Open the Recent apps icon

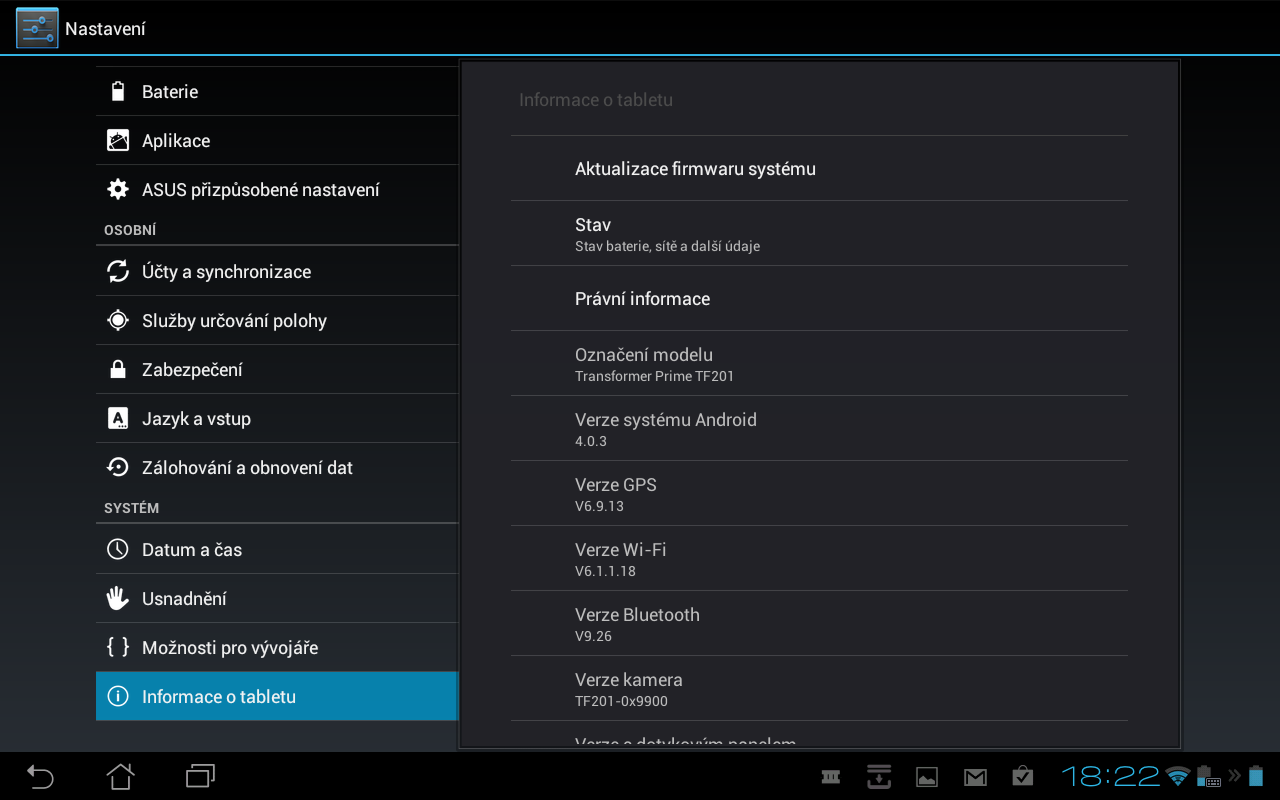tap(199, 776)
